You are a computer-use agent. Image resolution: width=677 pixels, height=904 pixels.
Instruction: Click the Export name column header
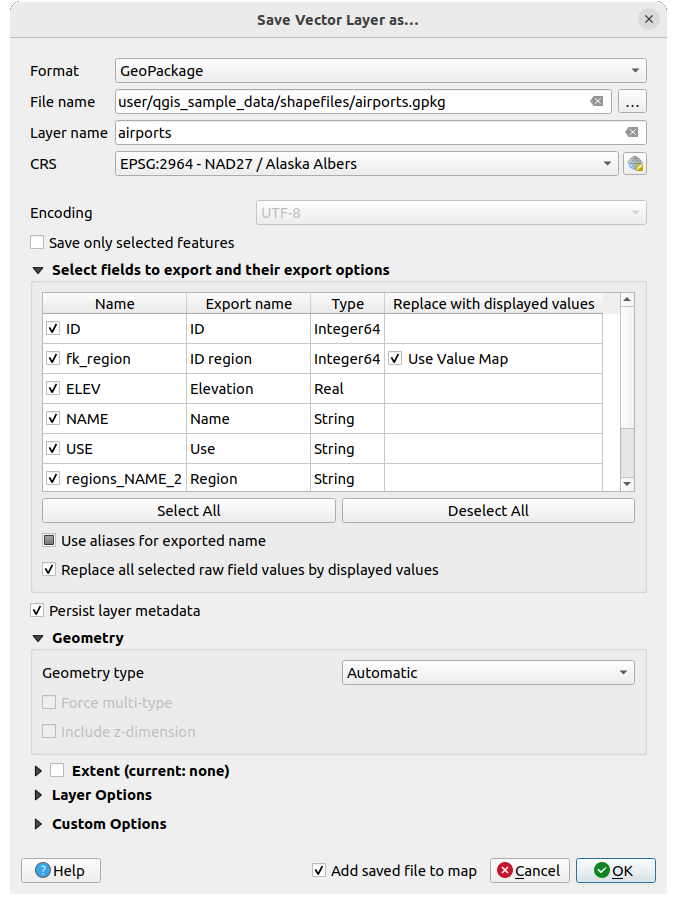tap(248, 304)
